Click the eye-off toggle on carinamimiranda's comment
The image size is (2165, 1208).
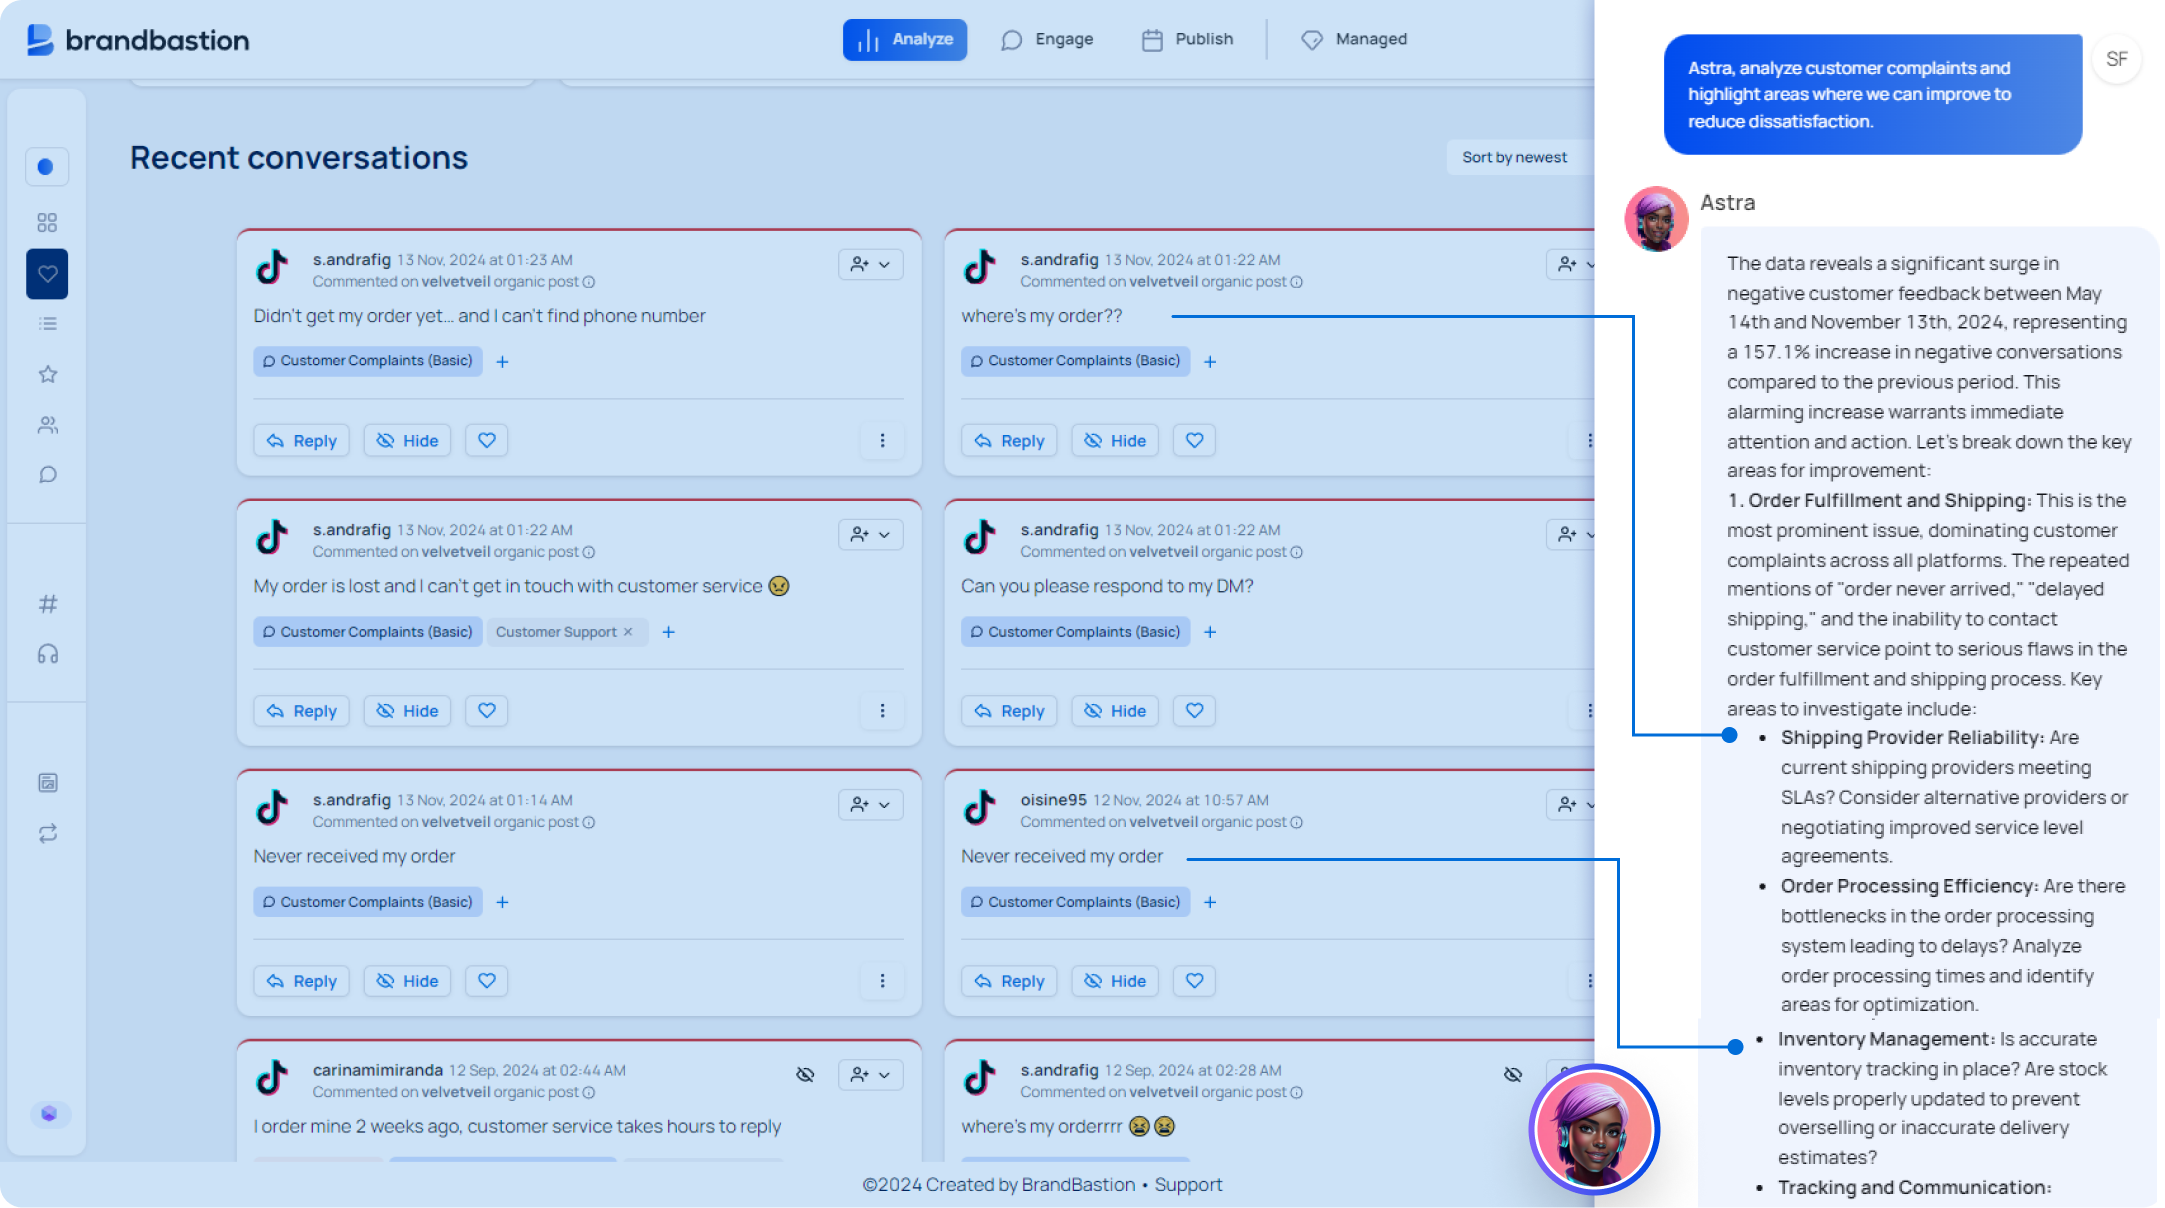coord(805,1074)
